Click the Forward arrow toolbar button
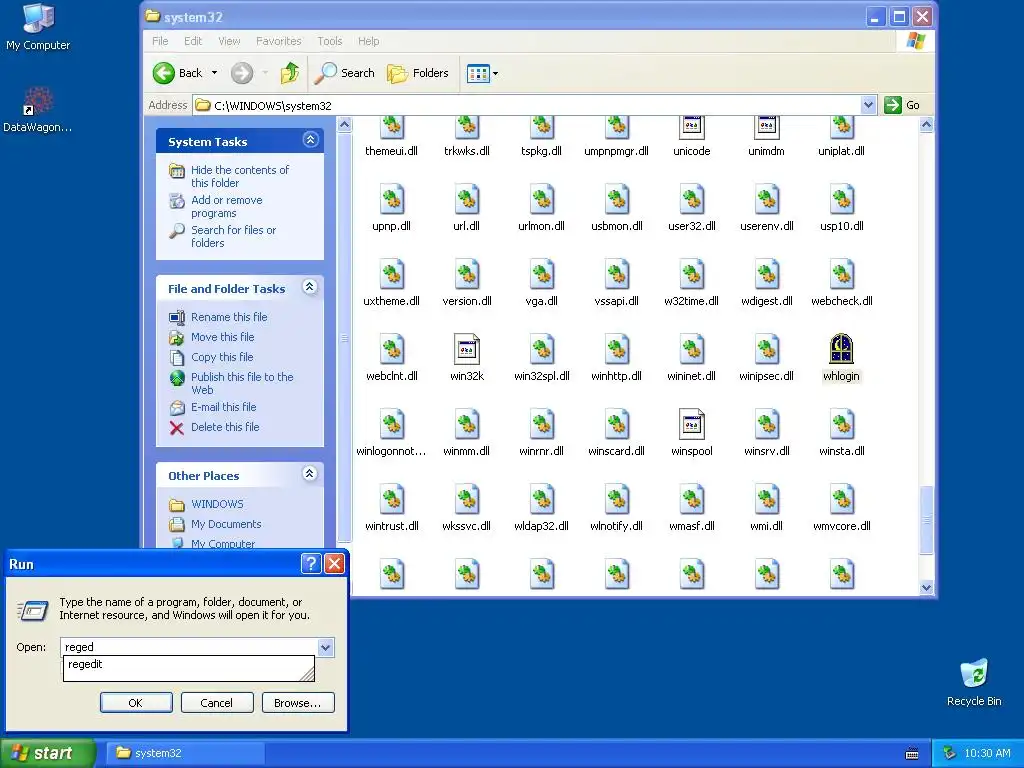The width and height of the screenshot is (1024, 768). pyautogui.click(x=242, y=73)
